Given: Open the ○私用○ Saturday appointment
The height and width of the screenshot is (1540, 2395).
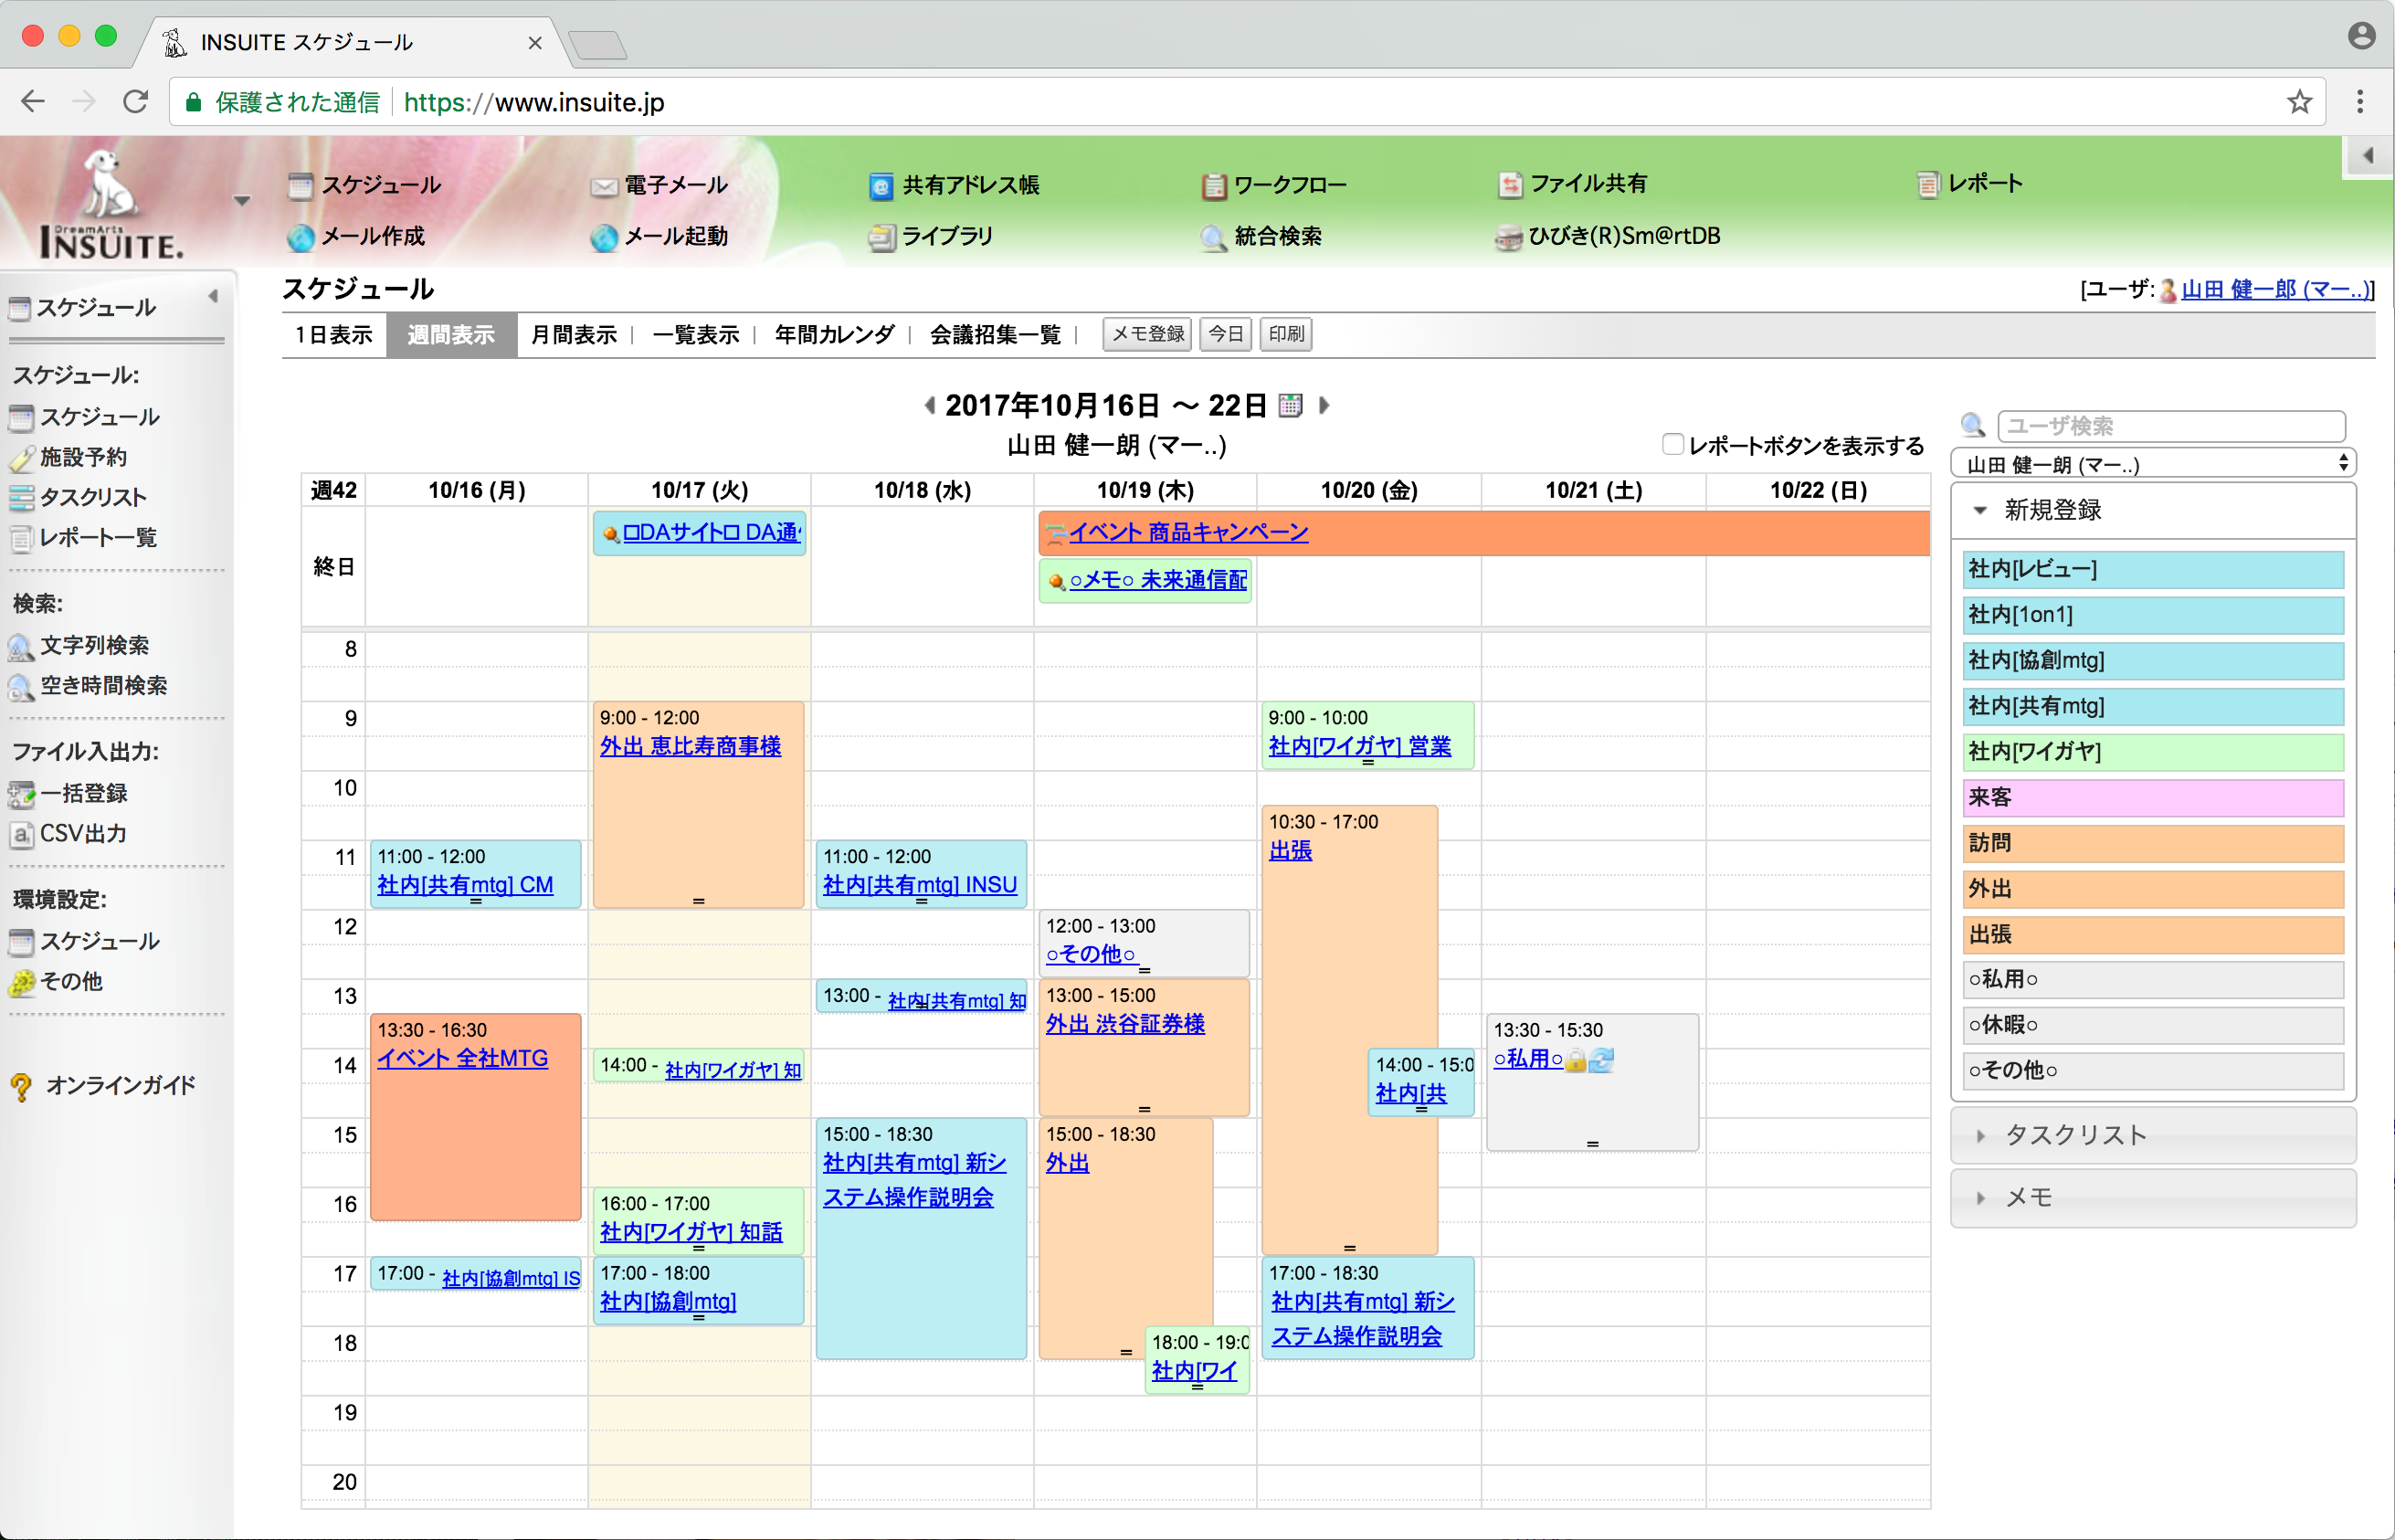Looking at the screenshot, I should [x=1527, y=1059].
